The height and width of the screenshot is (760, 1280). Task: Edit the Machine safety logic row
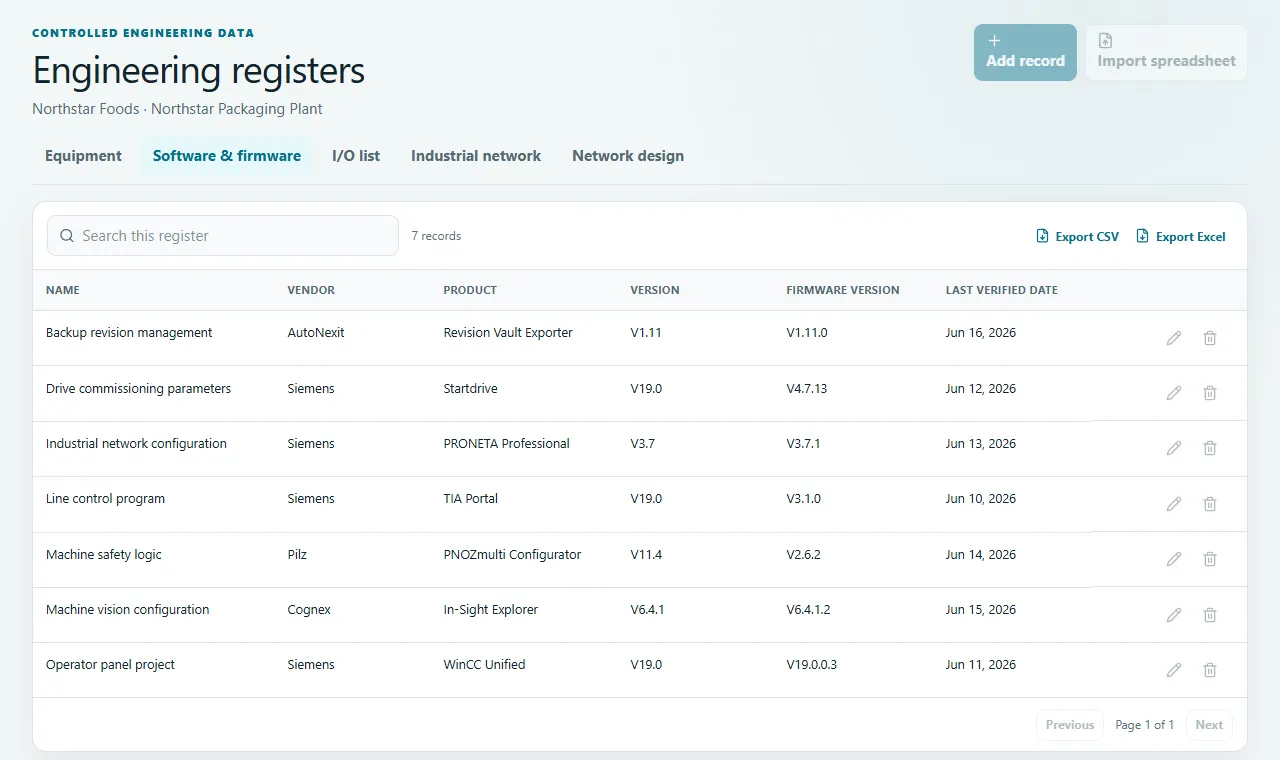1174,559
